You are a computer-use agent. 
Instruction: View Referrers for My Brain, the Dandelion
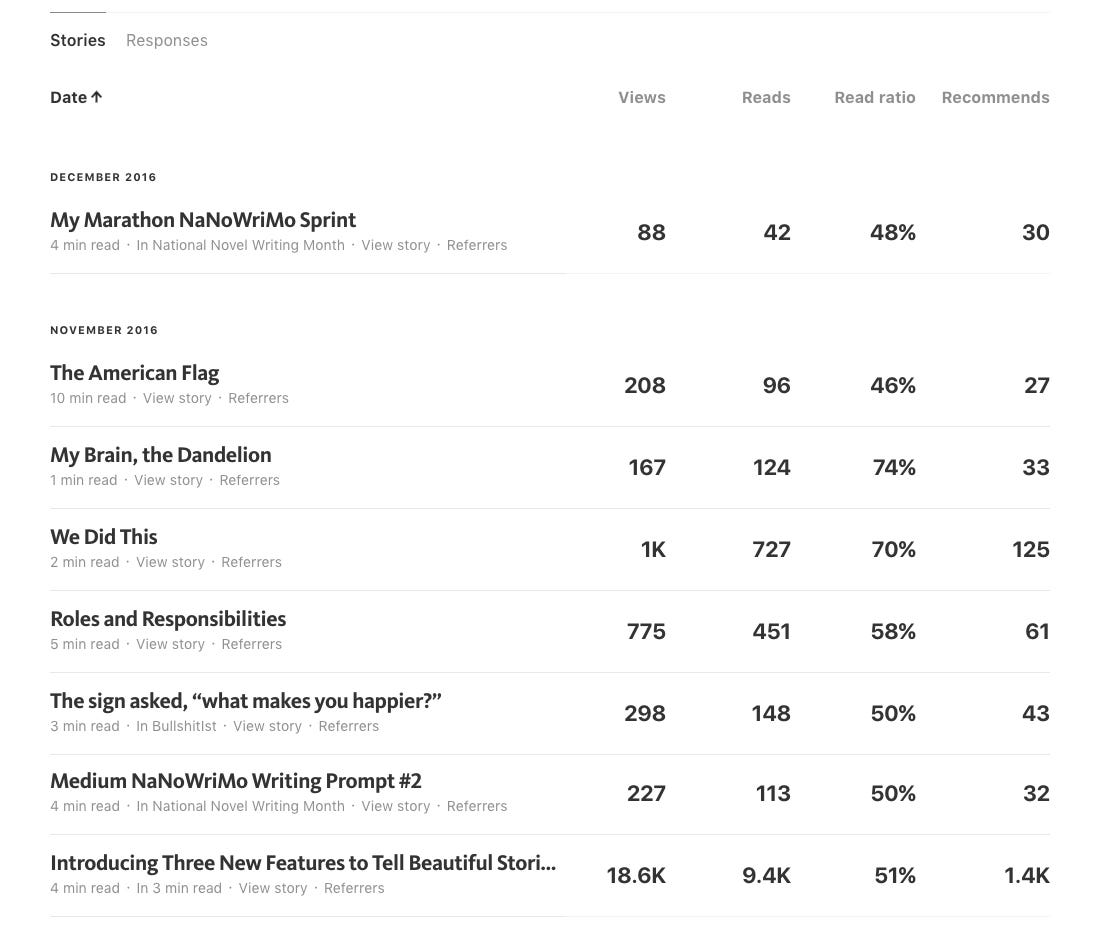click(x=250, y=480)
